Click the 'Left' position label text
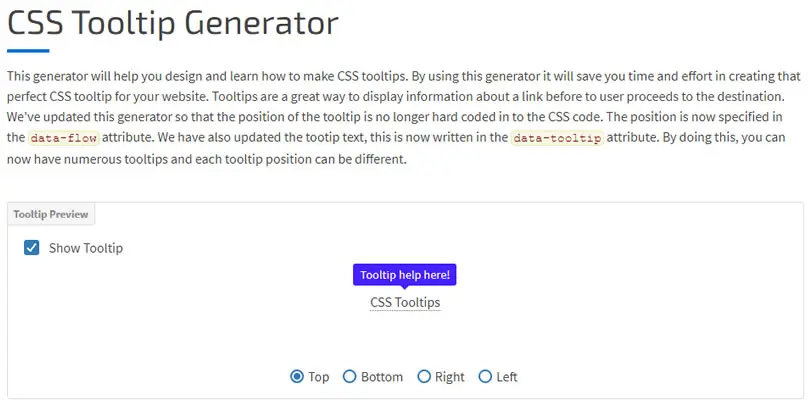The width and height of the screenshot is (810, 406). (x=507, y=377)
